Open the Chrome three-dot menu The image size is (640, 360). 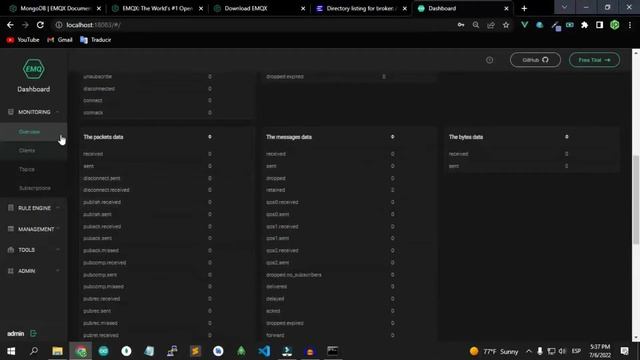coord(630,25)
